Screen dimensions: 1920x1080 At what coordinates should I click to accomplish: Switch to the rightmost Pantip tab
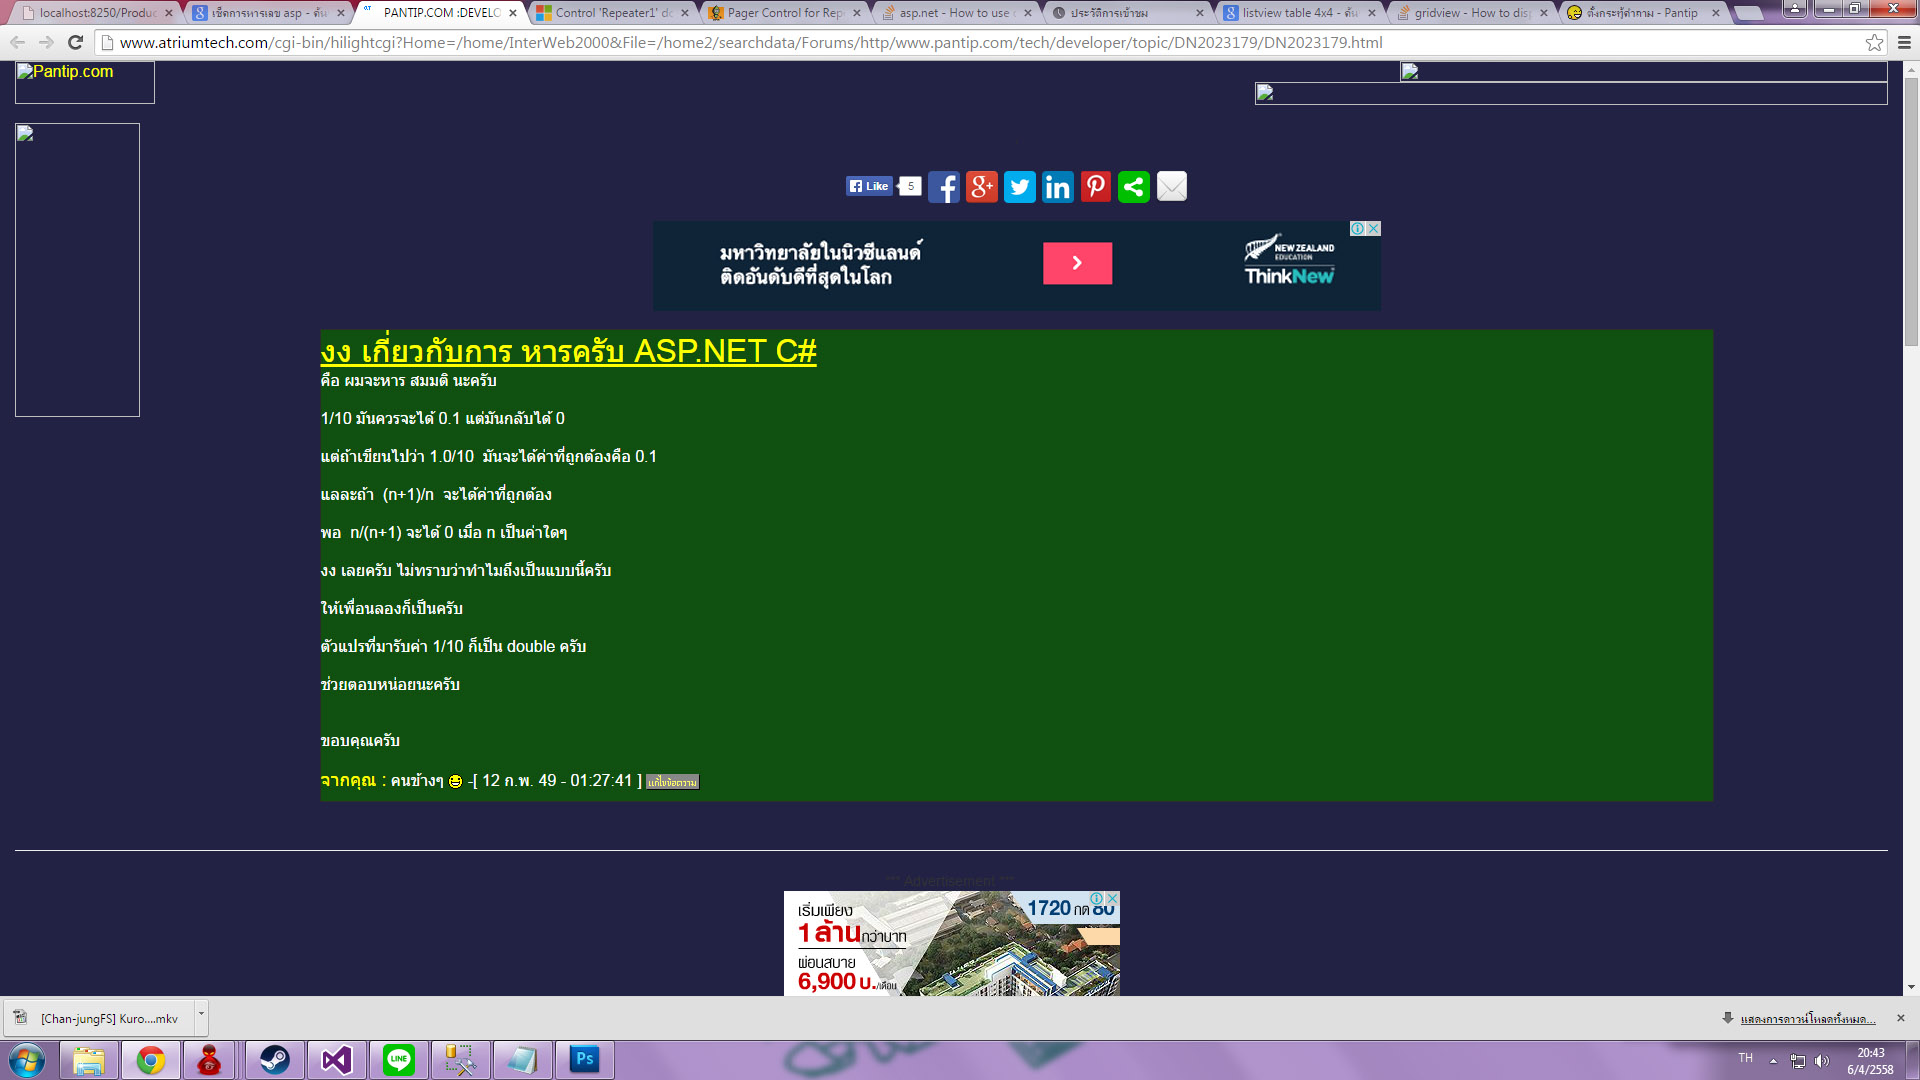tap(1643, 13)
